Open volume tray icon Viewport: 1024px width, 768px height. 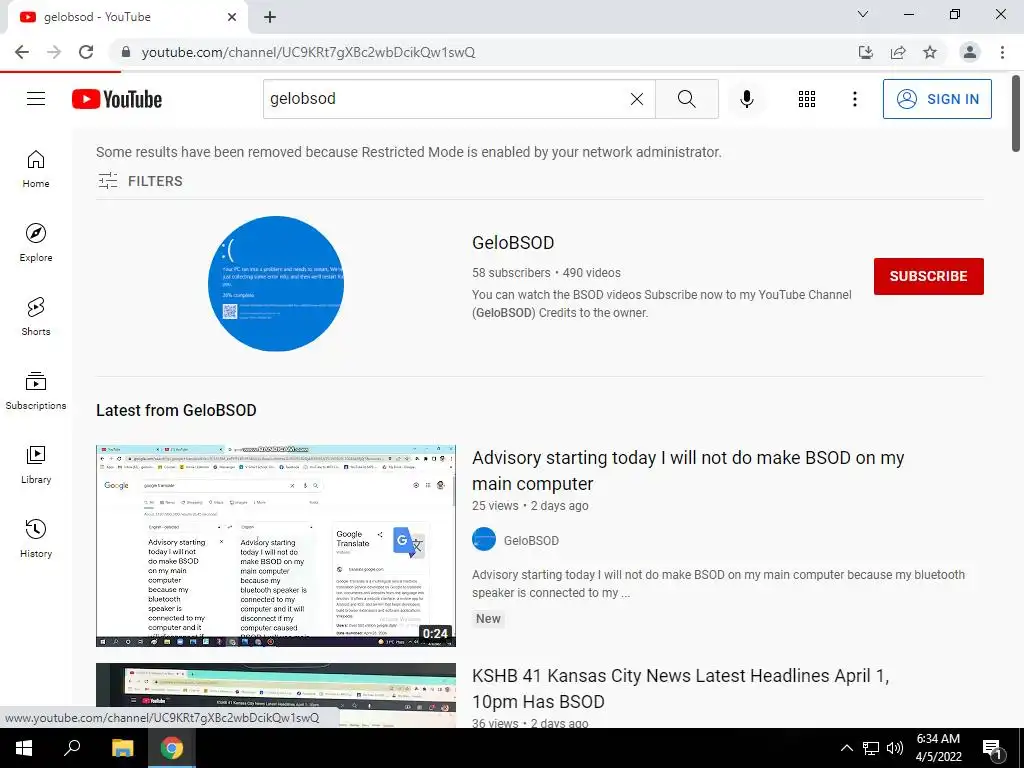coord(895,748)
